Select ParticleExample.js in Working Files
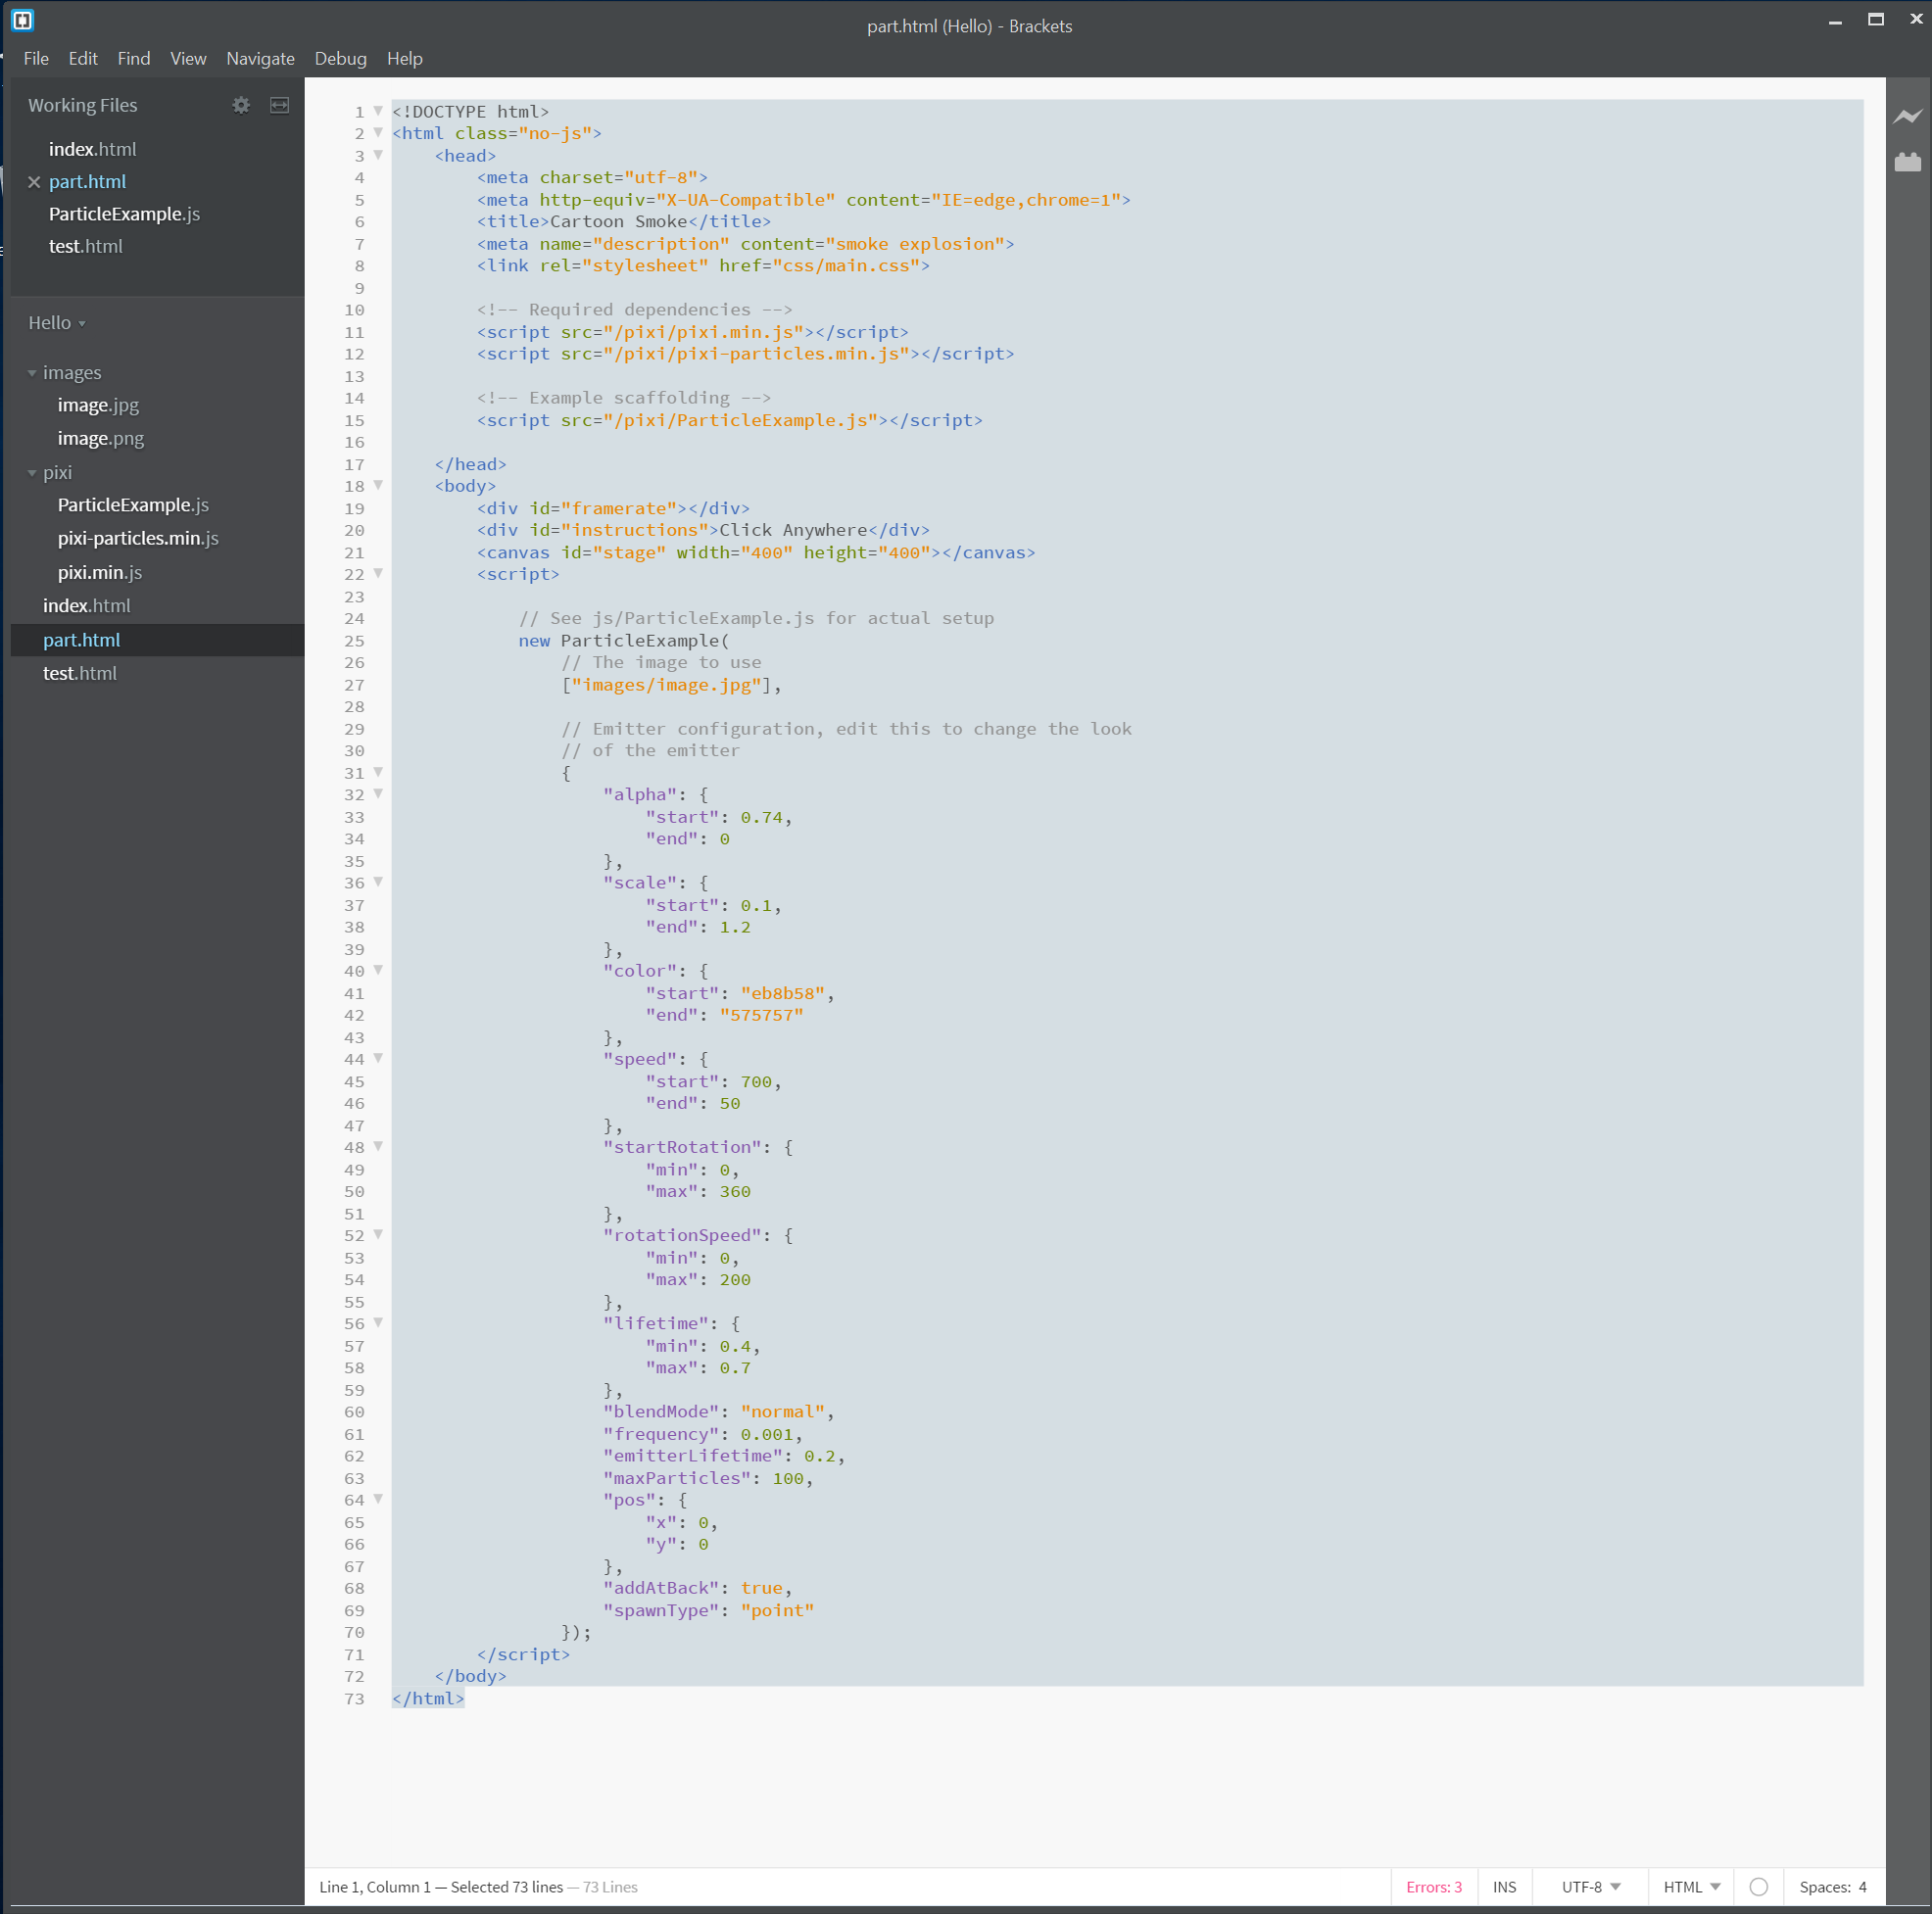1932x1914 pixels. coord(124,214)
